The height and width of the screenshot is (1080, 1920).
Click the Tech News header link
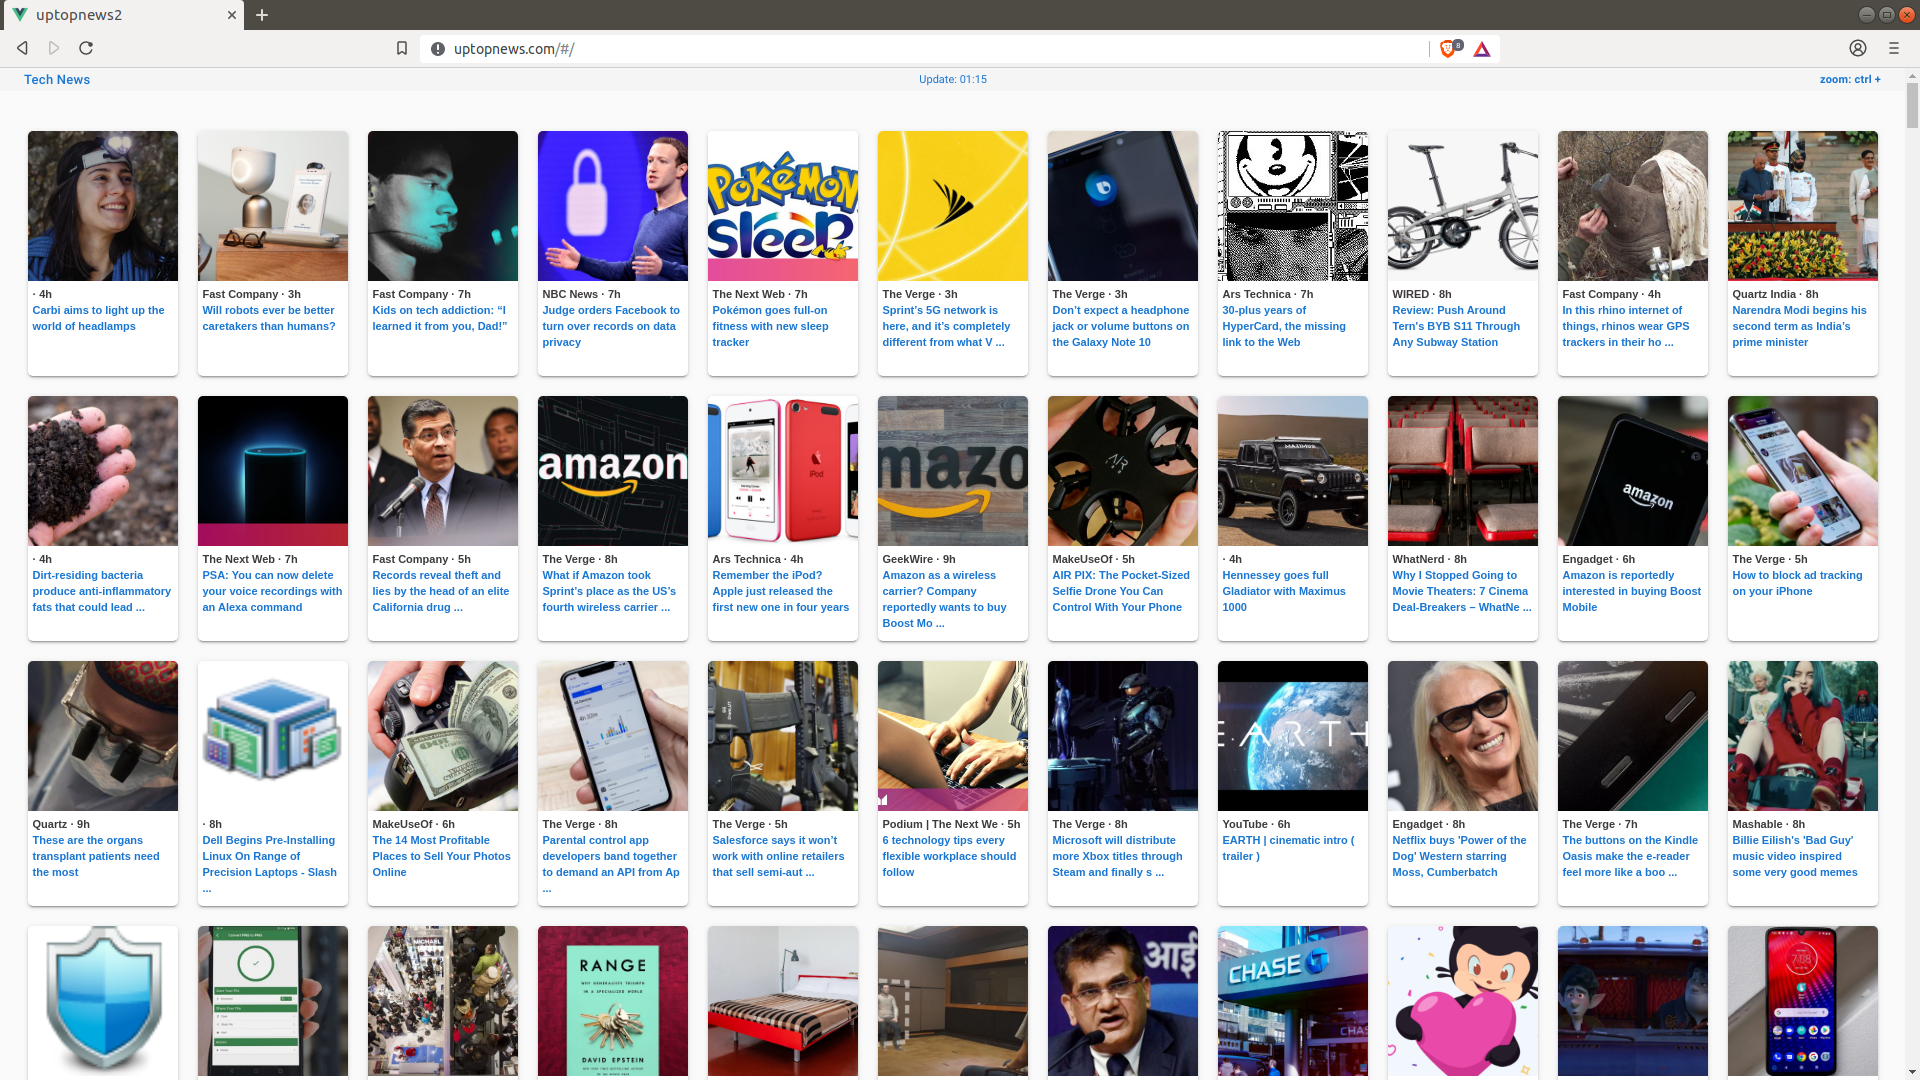[57, 79]
